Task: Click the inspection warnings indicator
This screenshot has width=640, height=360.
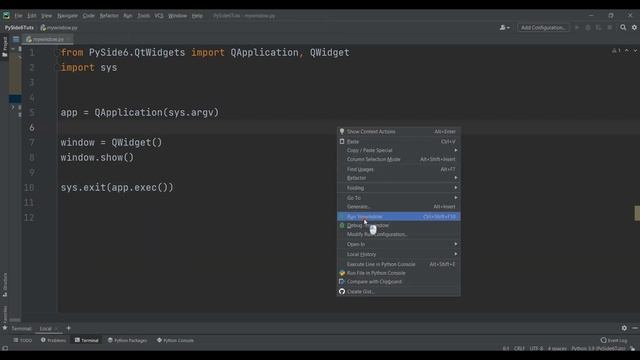Action: tap(616, 51)
